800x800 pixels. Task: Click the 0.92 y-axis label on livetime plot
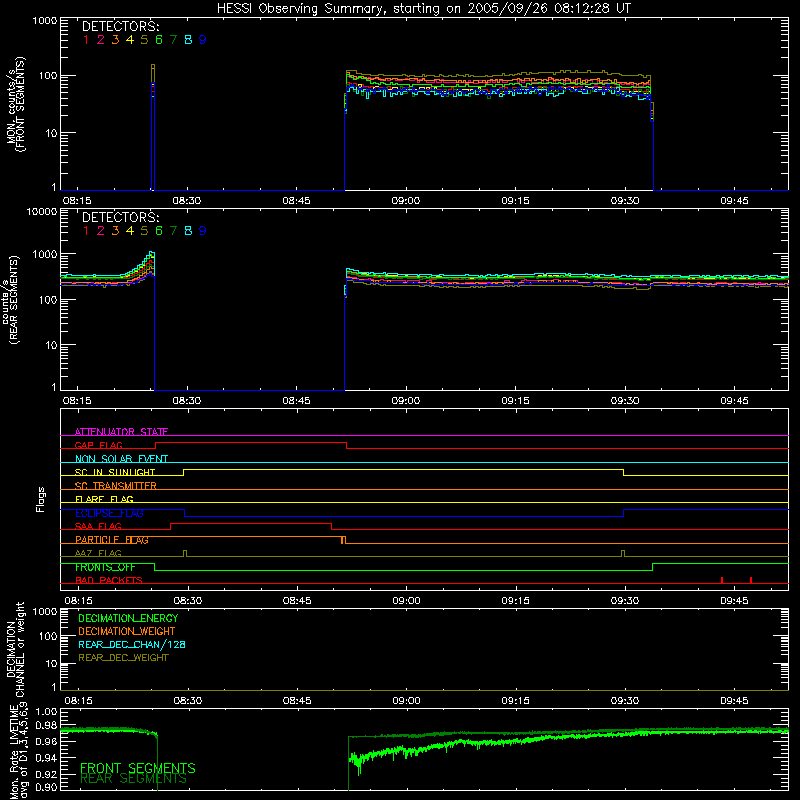pos(46,774)
